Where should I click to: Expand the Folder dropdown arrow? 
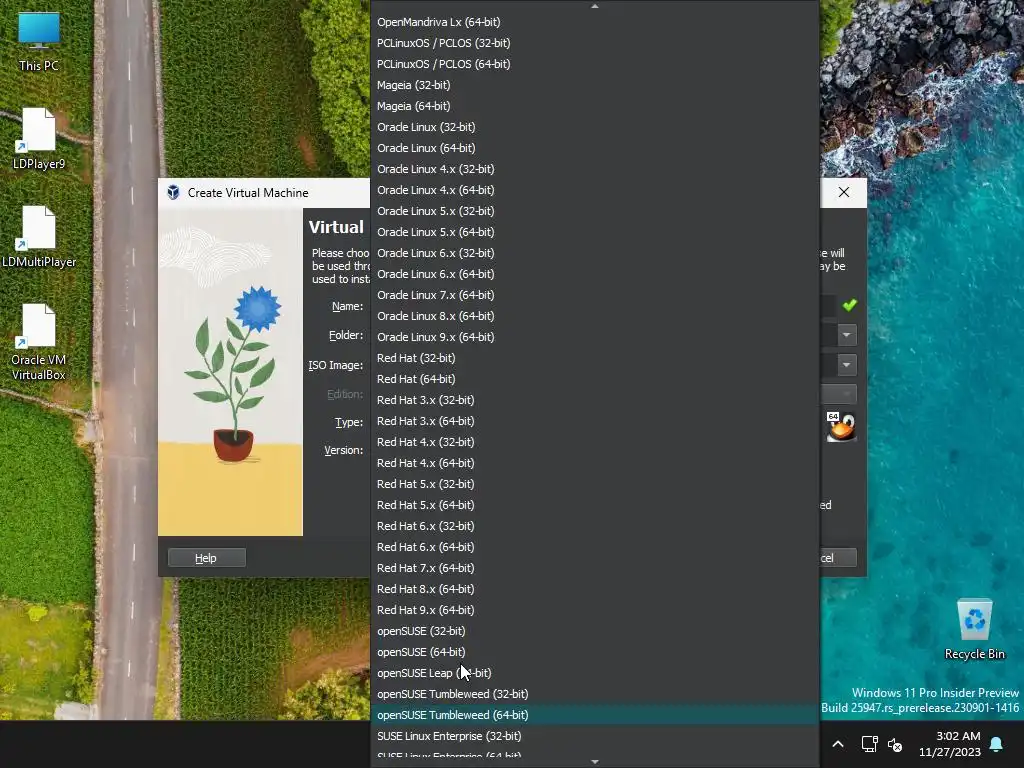(846, 335)
